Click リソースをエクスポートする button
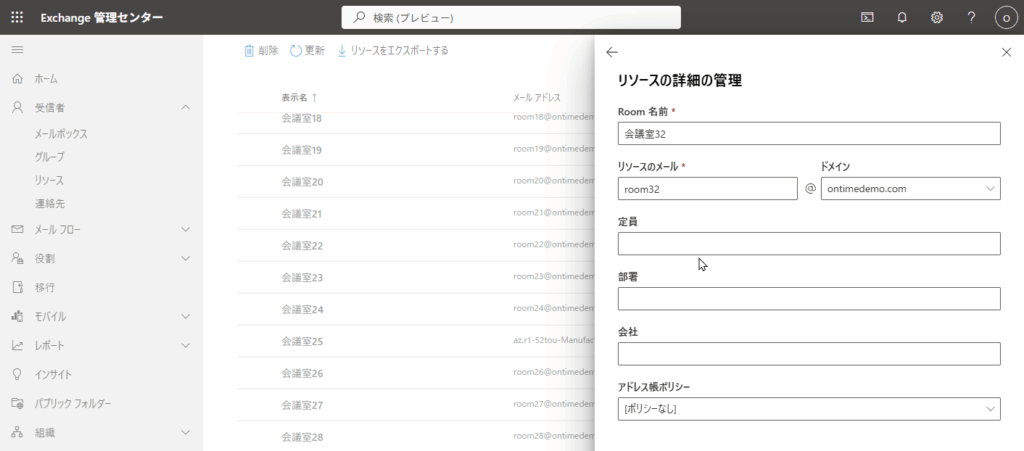1024x451 pixels. (392, 50)
